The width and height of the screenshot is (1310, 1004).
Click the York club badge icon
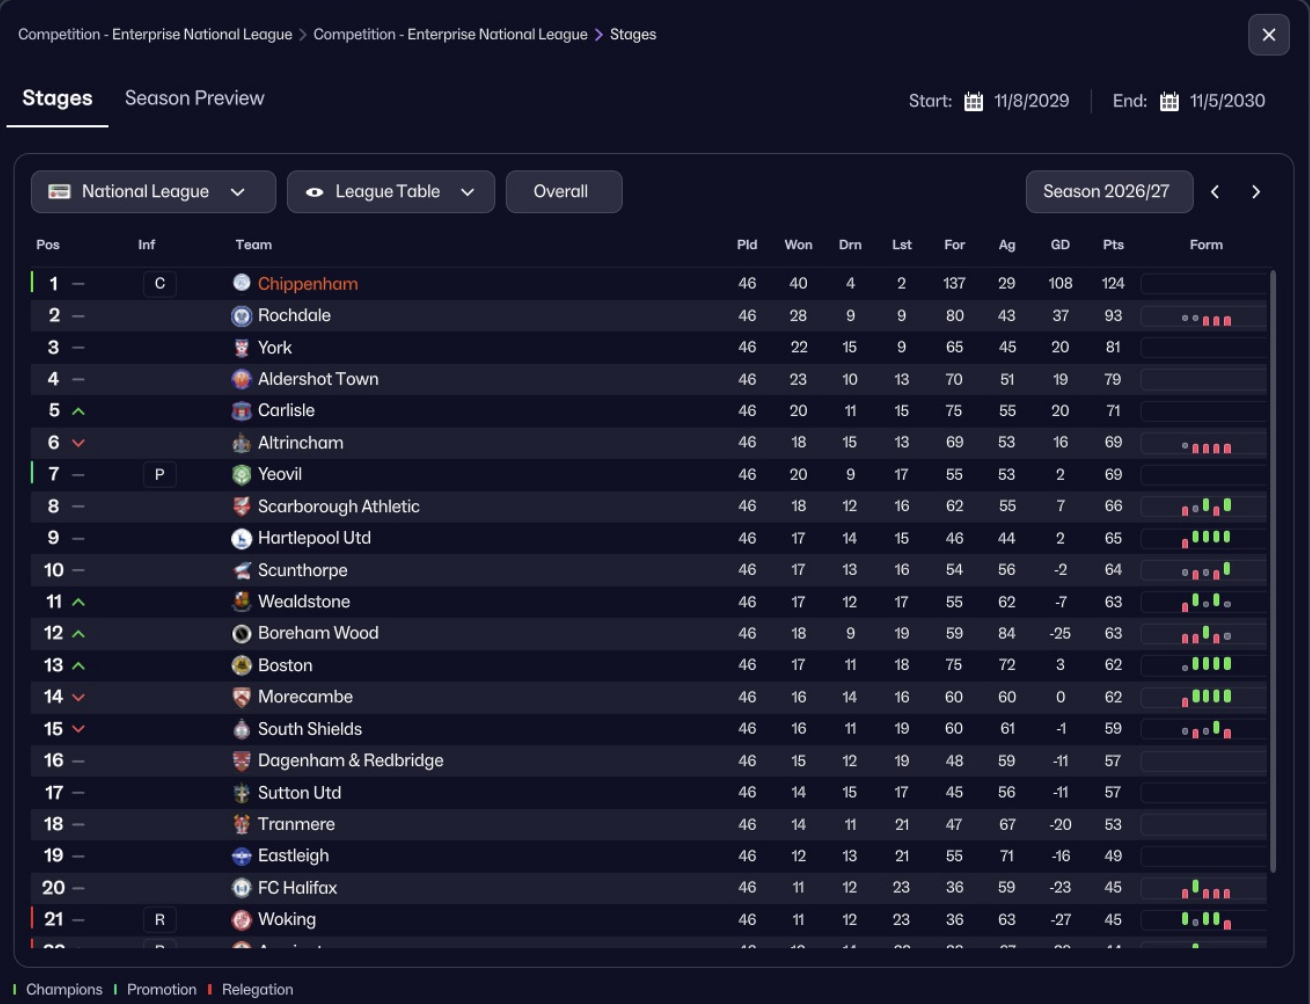(241, 347)
